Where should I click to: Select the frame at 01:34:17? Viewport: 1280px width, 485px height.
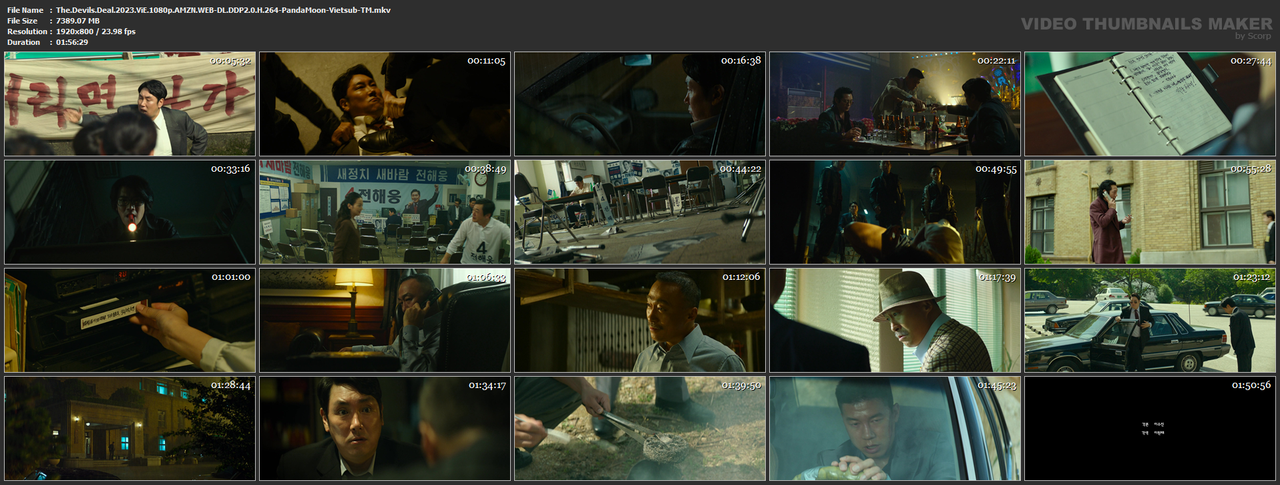point(385,428)
